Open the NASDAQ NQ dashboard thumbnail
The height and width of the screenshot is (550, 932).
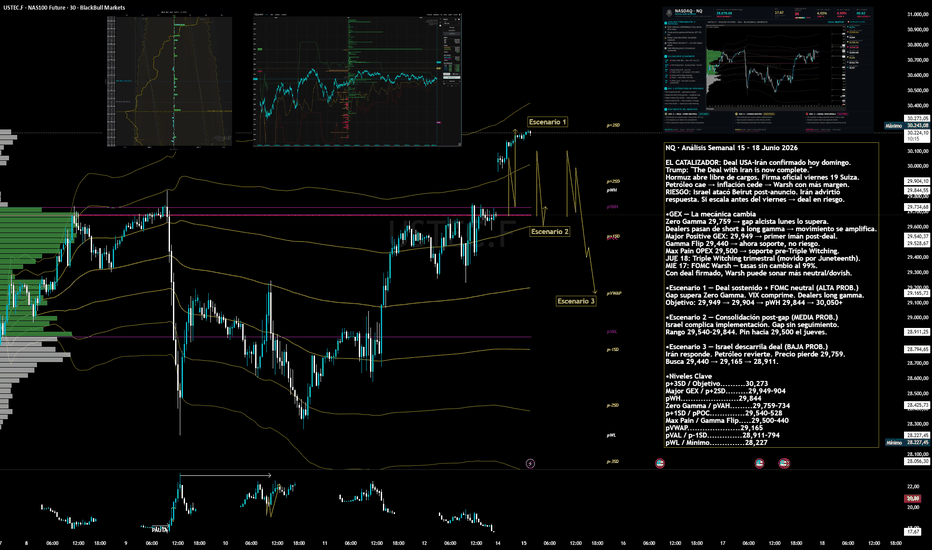[768, 70]
